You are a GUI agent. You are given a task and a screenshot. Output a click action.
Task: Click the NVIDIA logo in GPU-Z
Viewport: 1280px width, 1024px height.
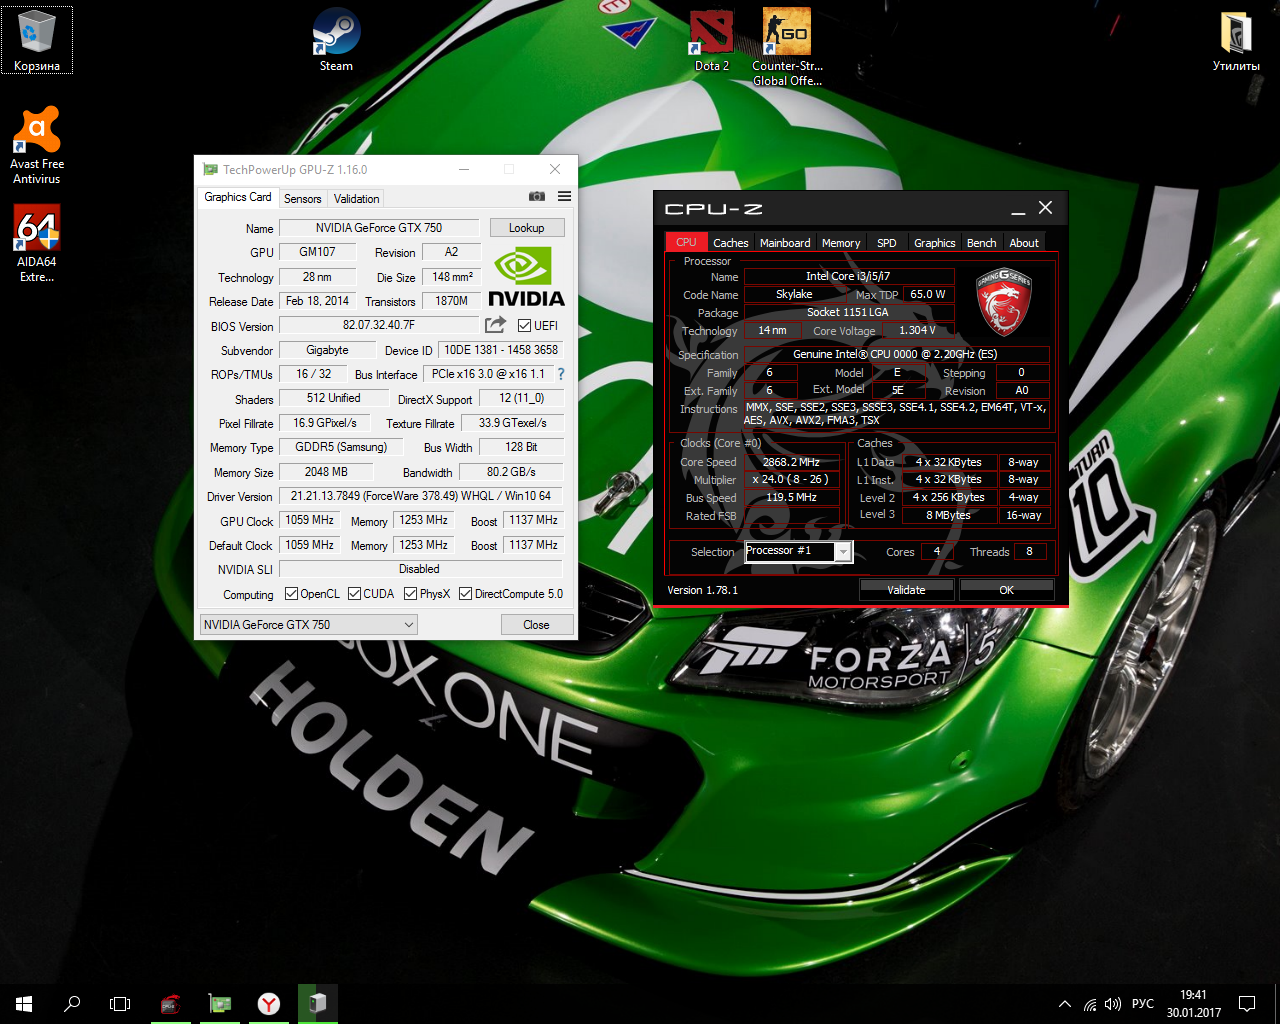(526, 277)
